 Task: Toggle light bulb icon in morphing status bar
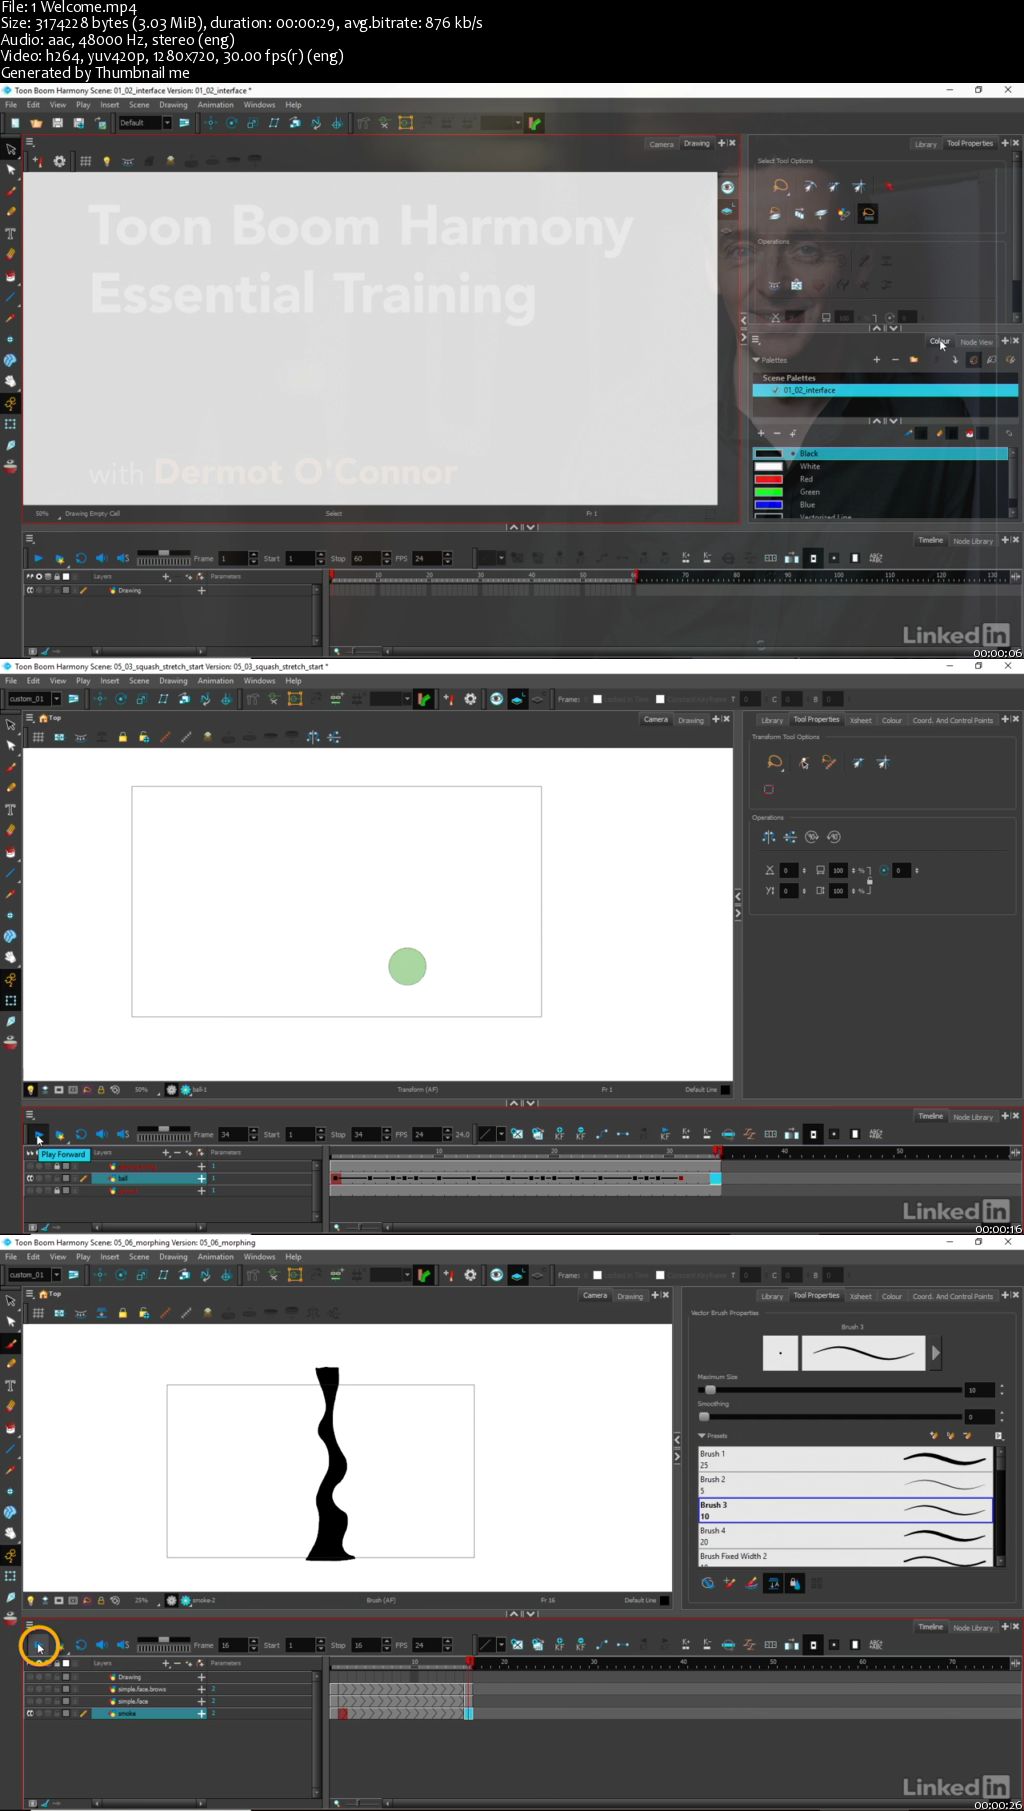point(31,1600)
